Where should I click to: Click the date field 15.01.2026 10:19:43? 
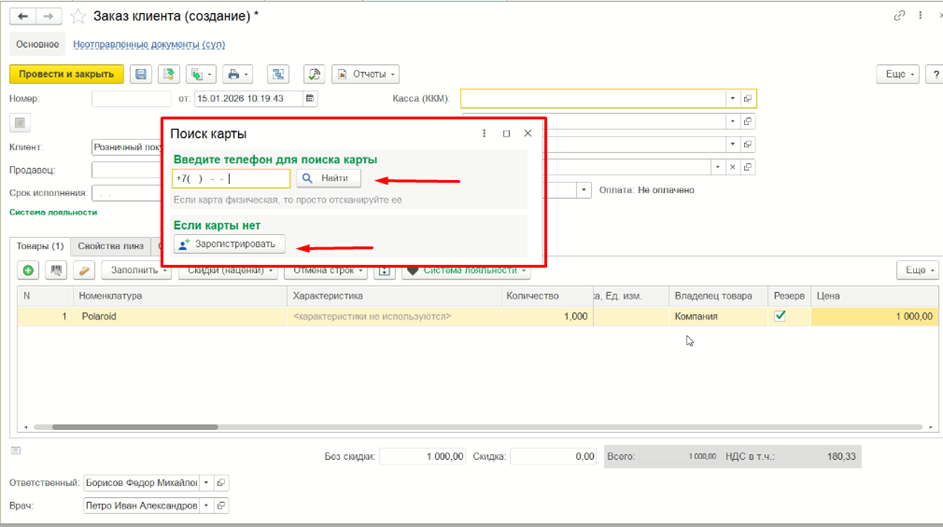click(248, 98)
